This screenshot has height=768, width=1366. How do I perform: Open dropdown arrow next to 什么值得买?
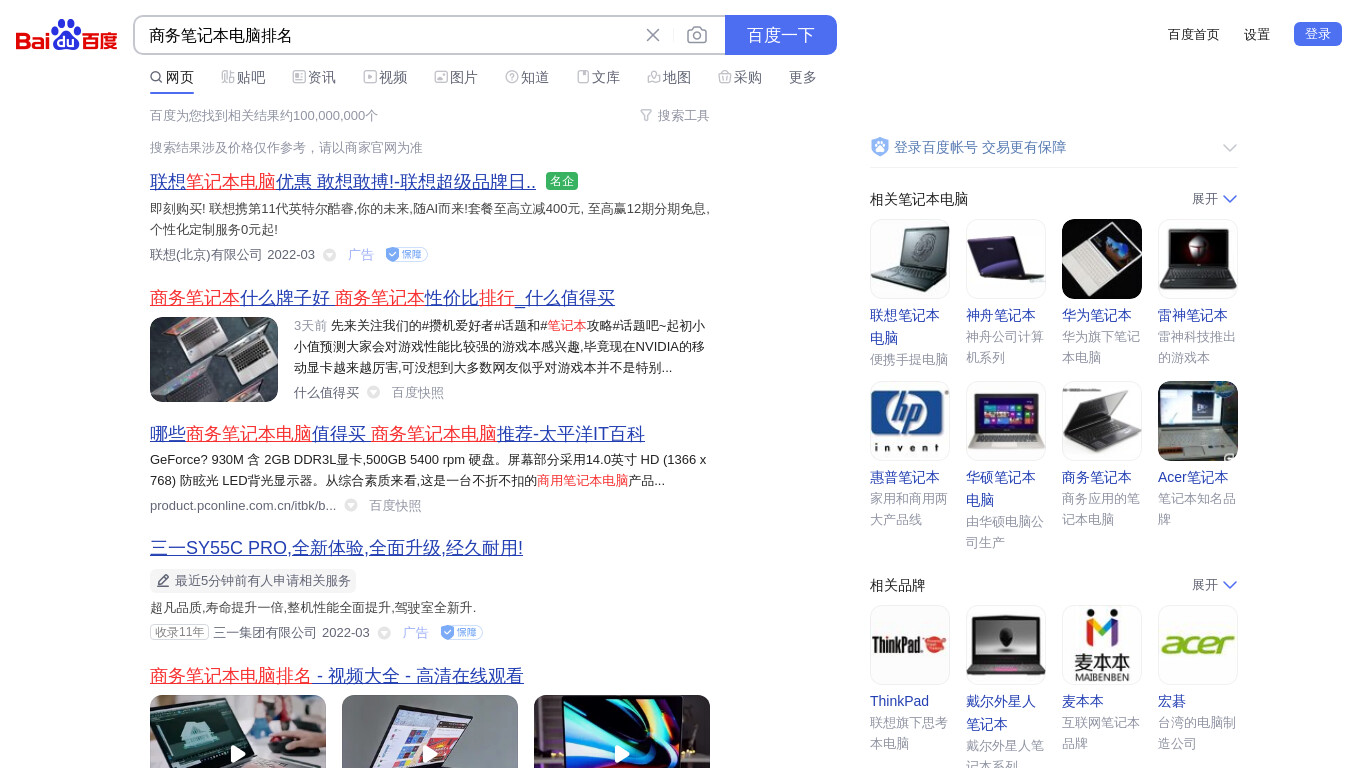click(x=373, y=393)
